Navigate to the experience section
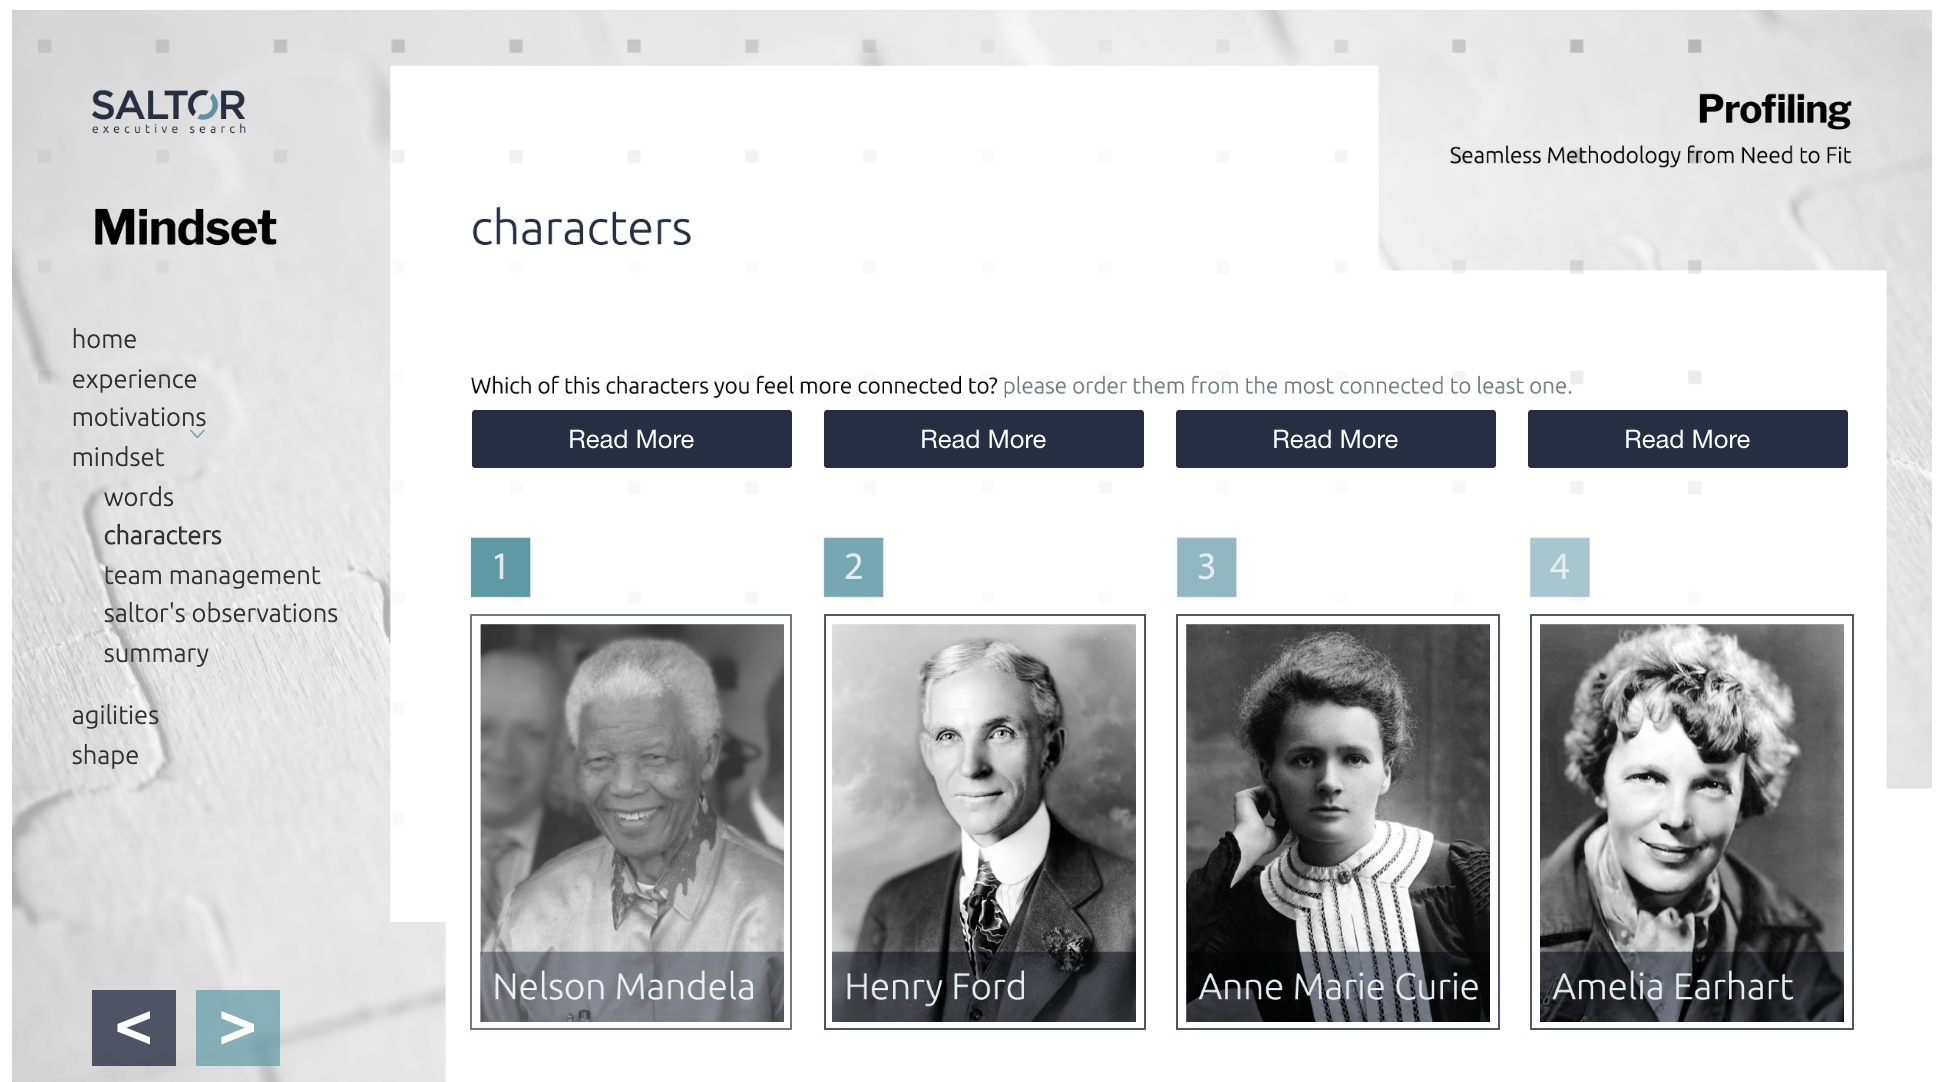The width and height of the screenshot is (1950, 1082). 134,379
